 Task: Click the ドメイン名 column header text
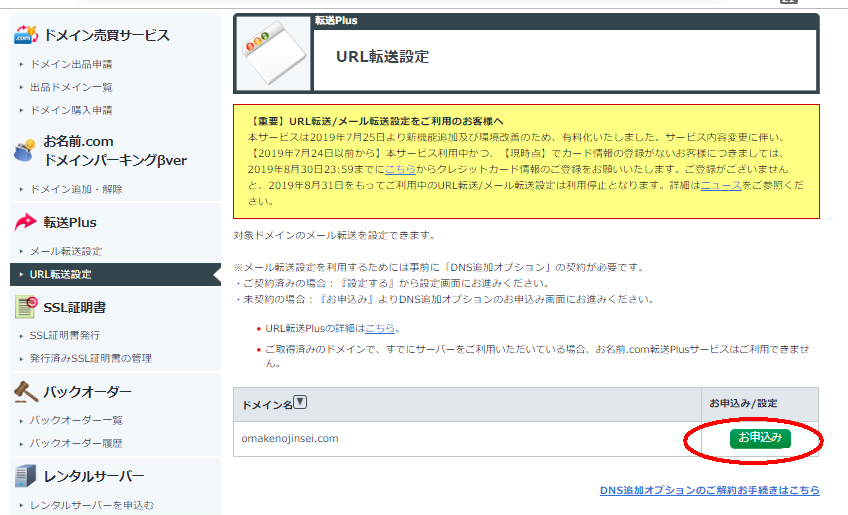point(267,405)
